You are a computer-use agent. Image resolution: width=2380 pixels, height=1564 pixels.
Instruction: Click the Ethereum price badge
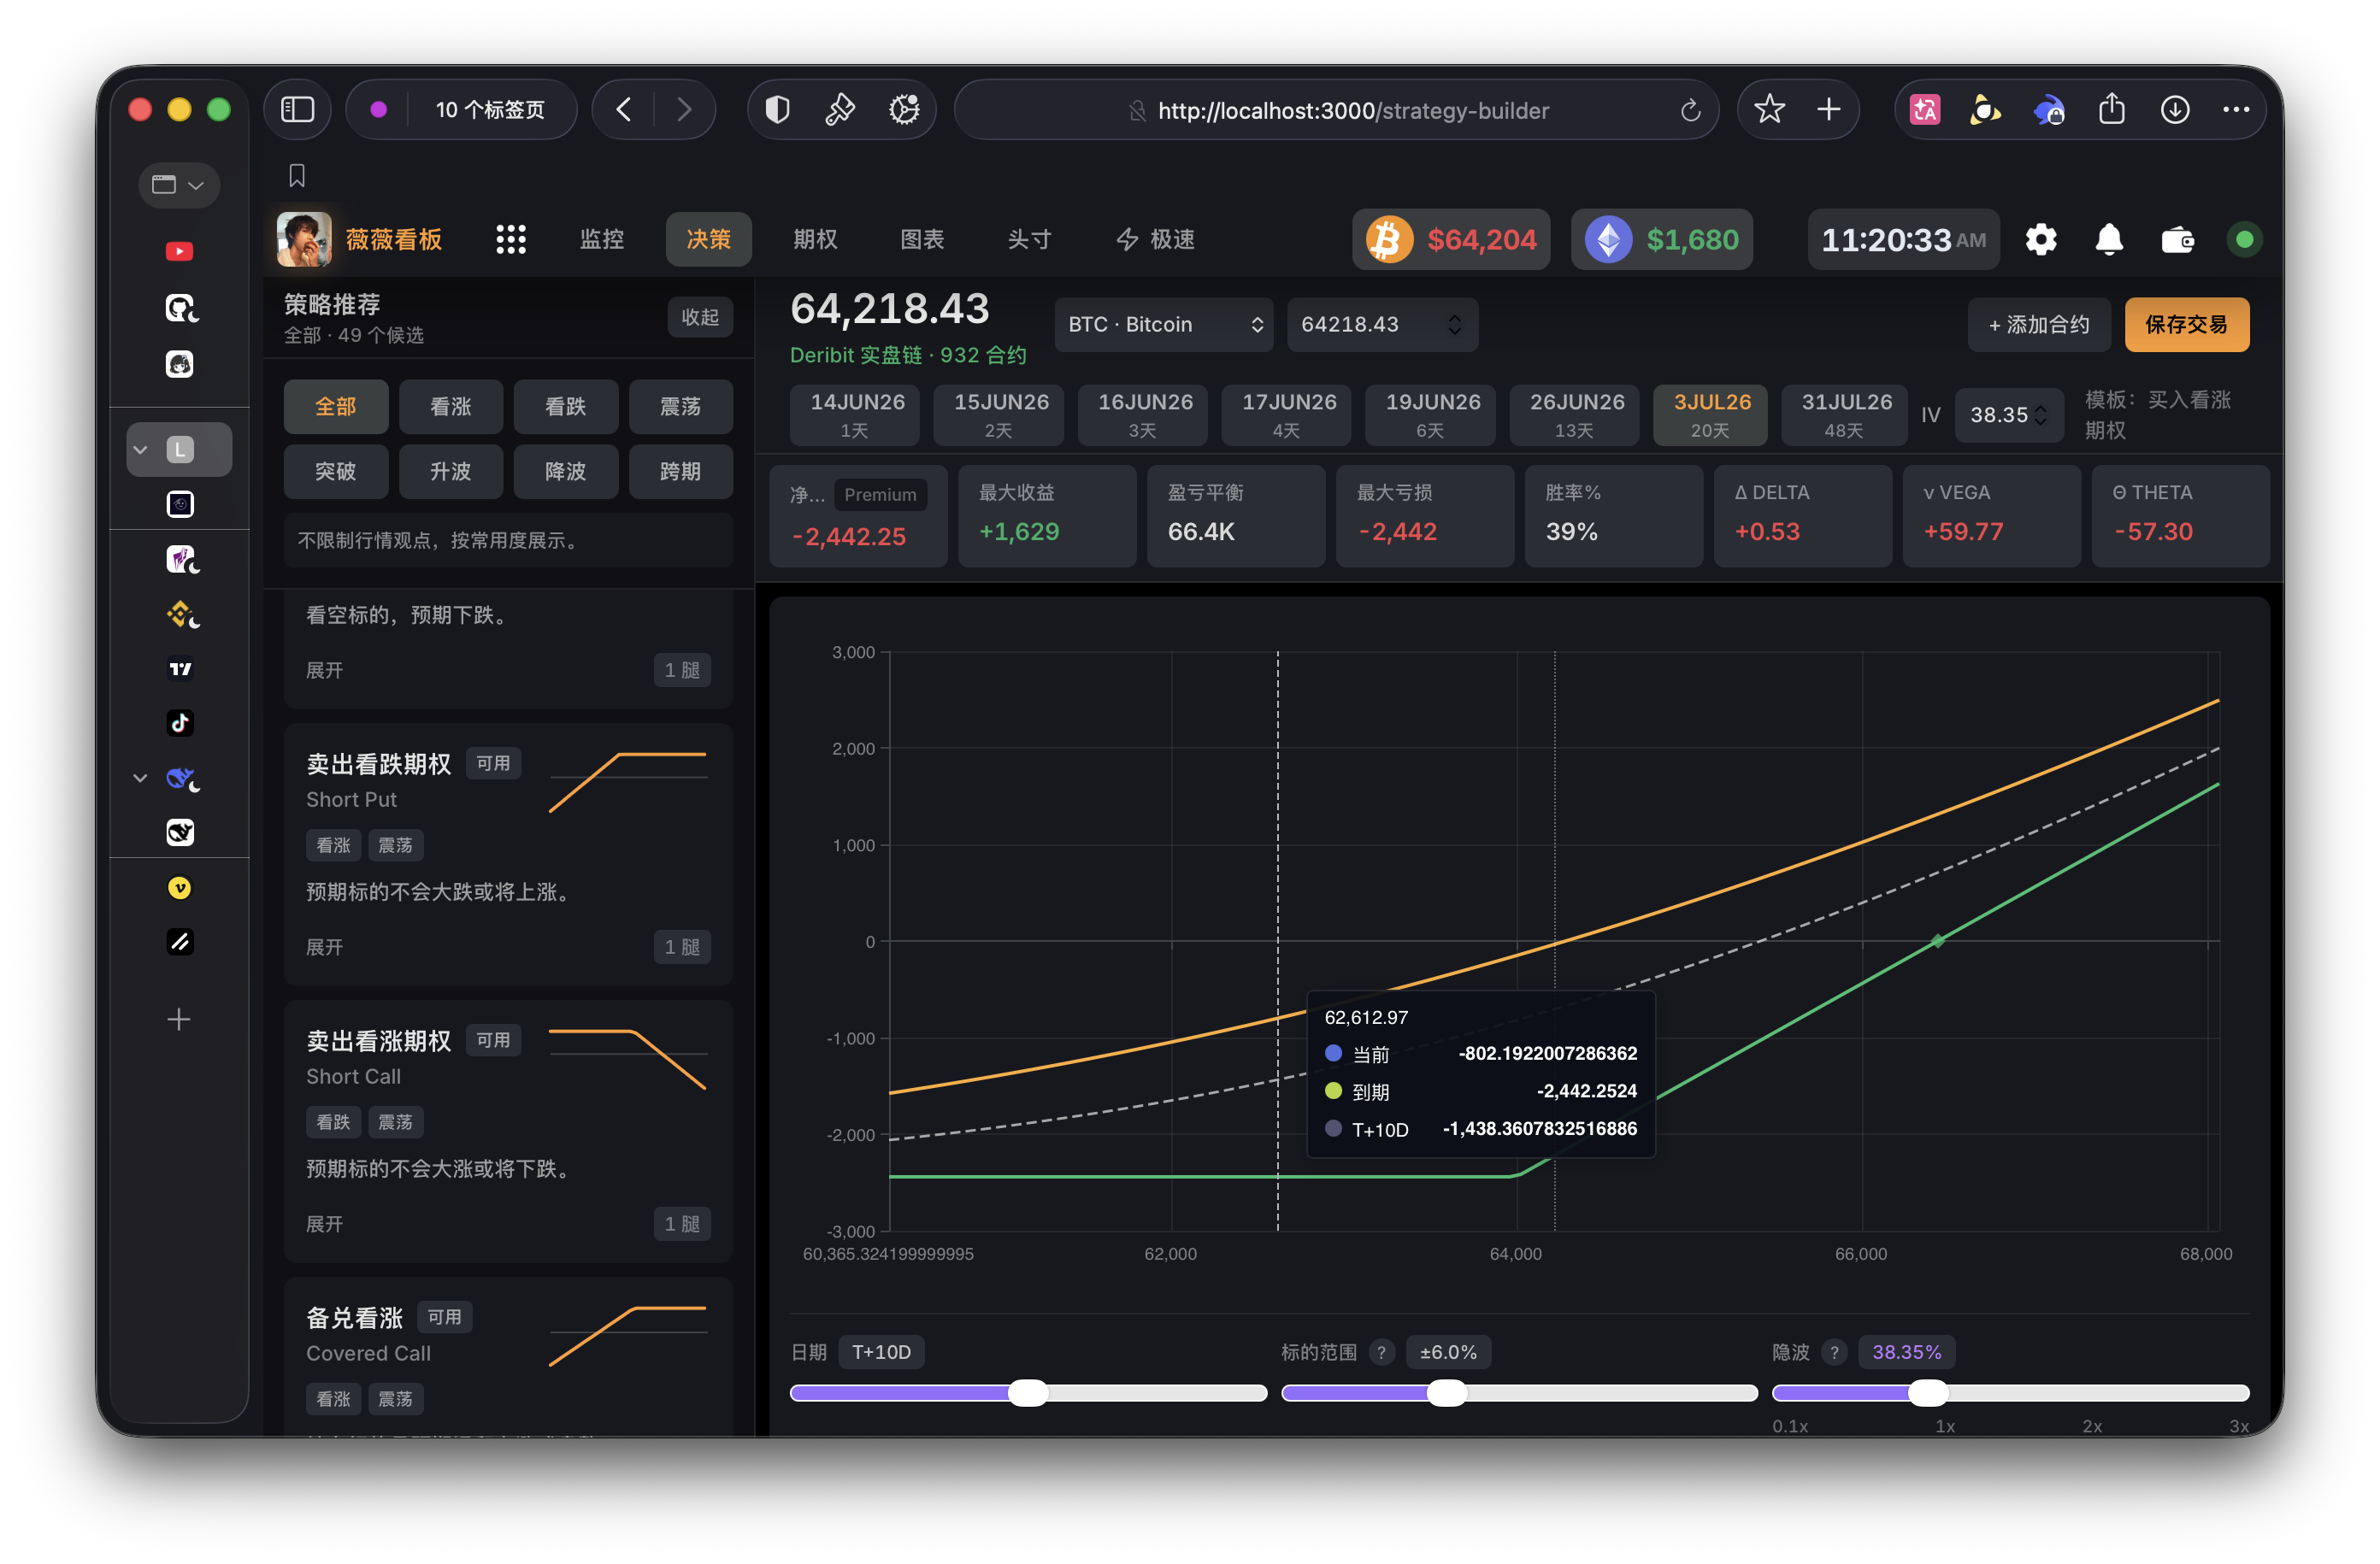click(x=1661, y=239)
